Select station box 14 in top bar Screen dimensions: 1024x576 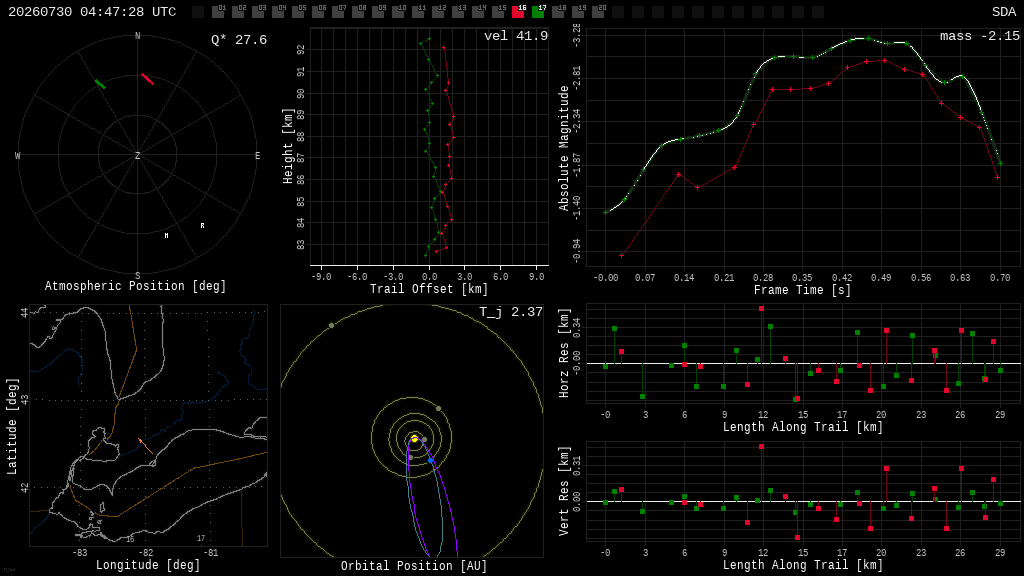pos(478,12)
